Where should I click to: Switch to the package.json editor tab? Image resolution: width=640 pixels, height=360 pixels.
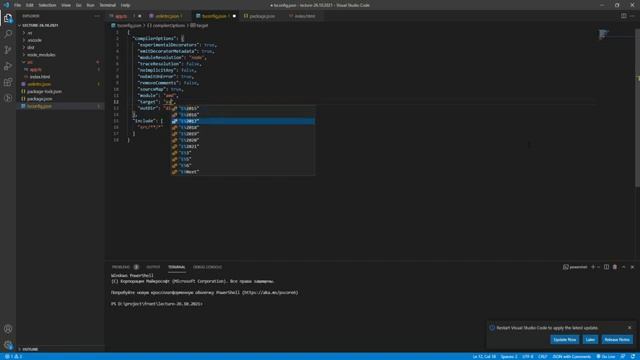tap(262, 16)
